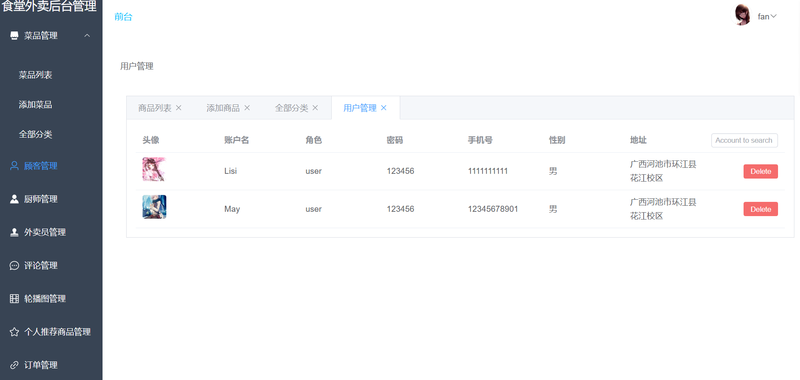Delete the May user row
The width and height of the screenshot is (800, 380).
pos(760,209)
